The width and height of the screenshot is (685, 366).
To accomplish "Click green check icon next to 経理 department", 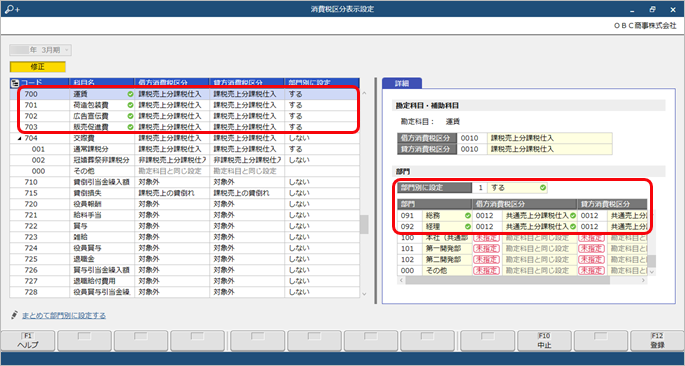I will point(468,227).
